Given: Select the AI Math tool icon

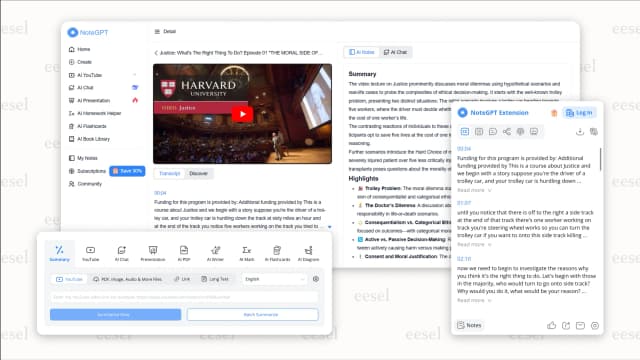Looking at the screenshot, I should pyautogui.click(x=247, y=253).
